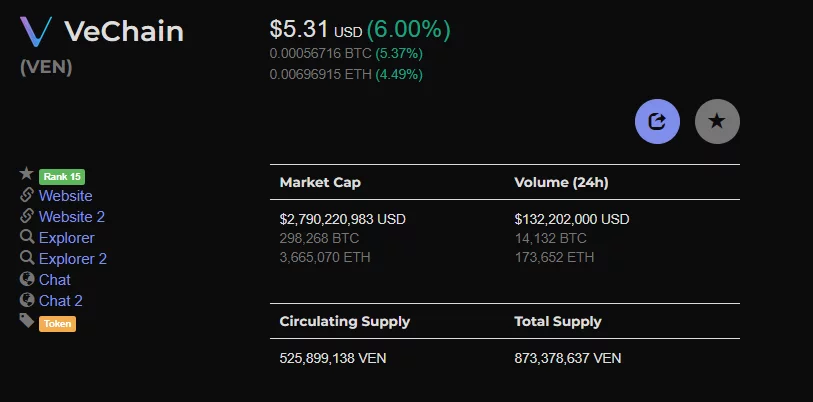Open the Website 2 link

click(72, 217)
